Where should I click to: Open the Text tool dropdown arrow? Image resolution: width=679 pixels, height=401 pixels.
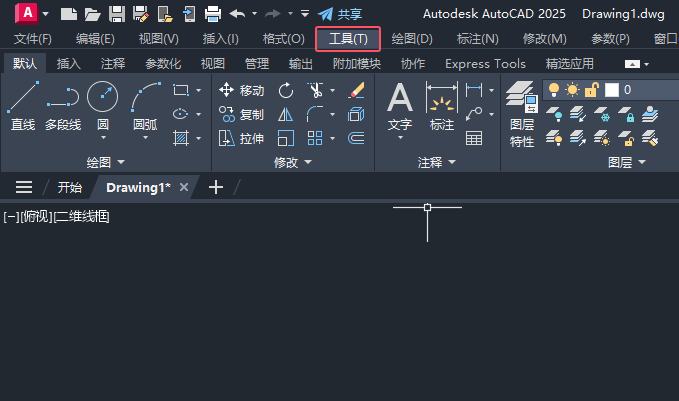tap(400, 138)
